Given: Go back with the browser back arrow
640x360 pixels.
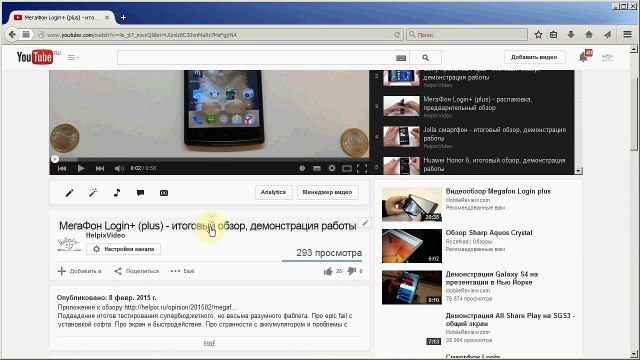Looking at the screenshot, I should (12, 35).
